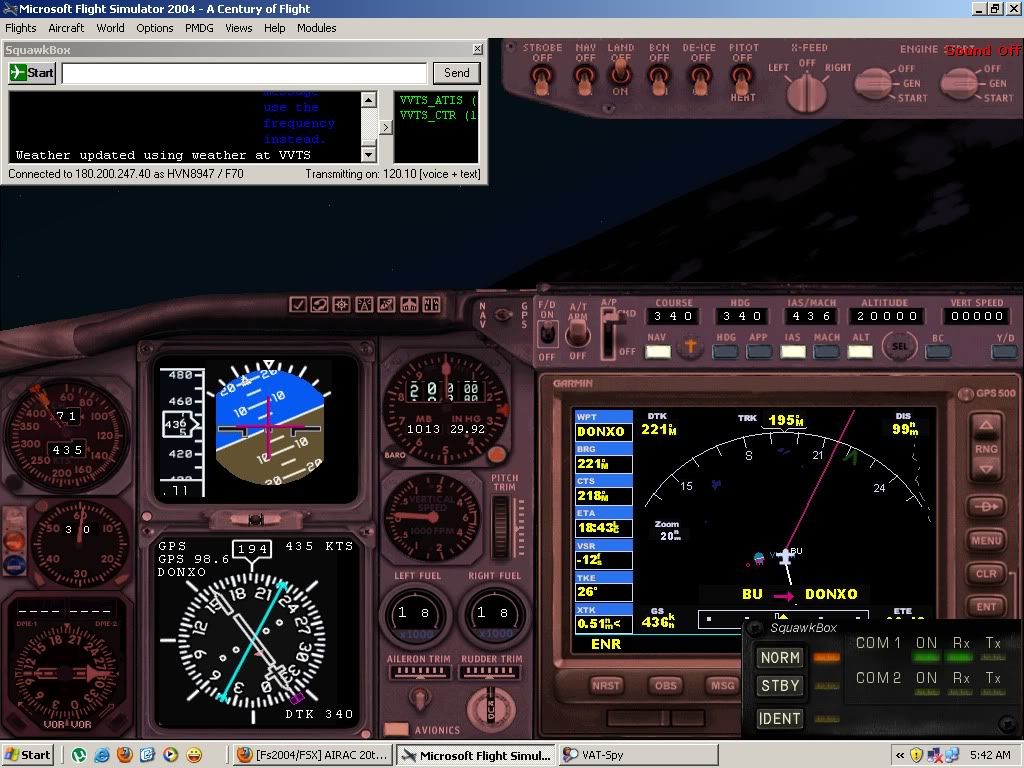Image resolution: width=1024 pixels, height=768 pixels.
Task: Open the PMDG menu
Action: click(x=199, y=28)
